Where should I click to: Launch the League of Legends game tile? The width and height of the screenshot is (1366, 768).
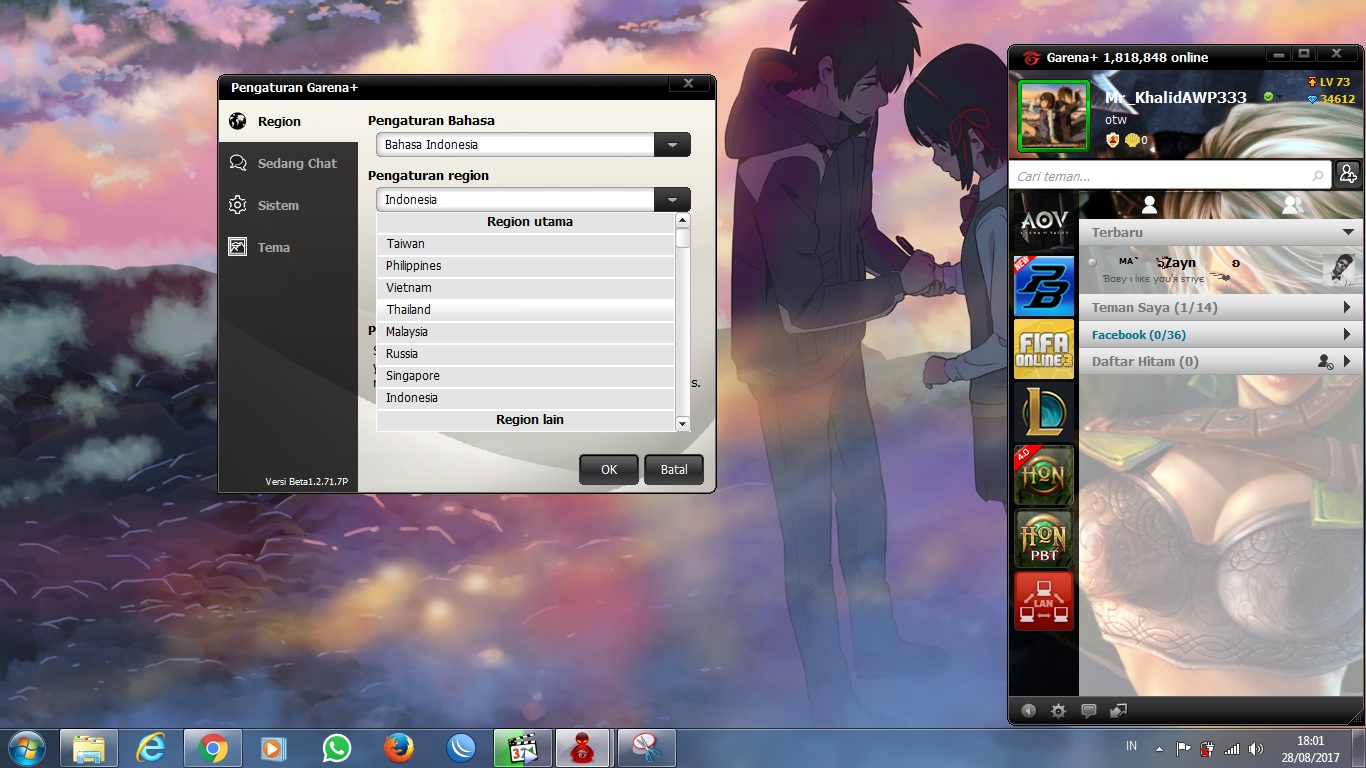(x=1044, y=411)
